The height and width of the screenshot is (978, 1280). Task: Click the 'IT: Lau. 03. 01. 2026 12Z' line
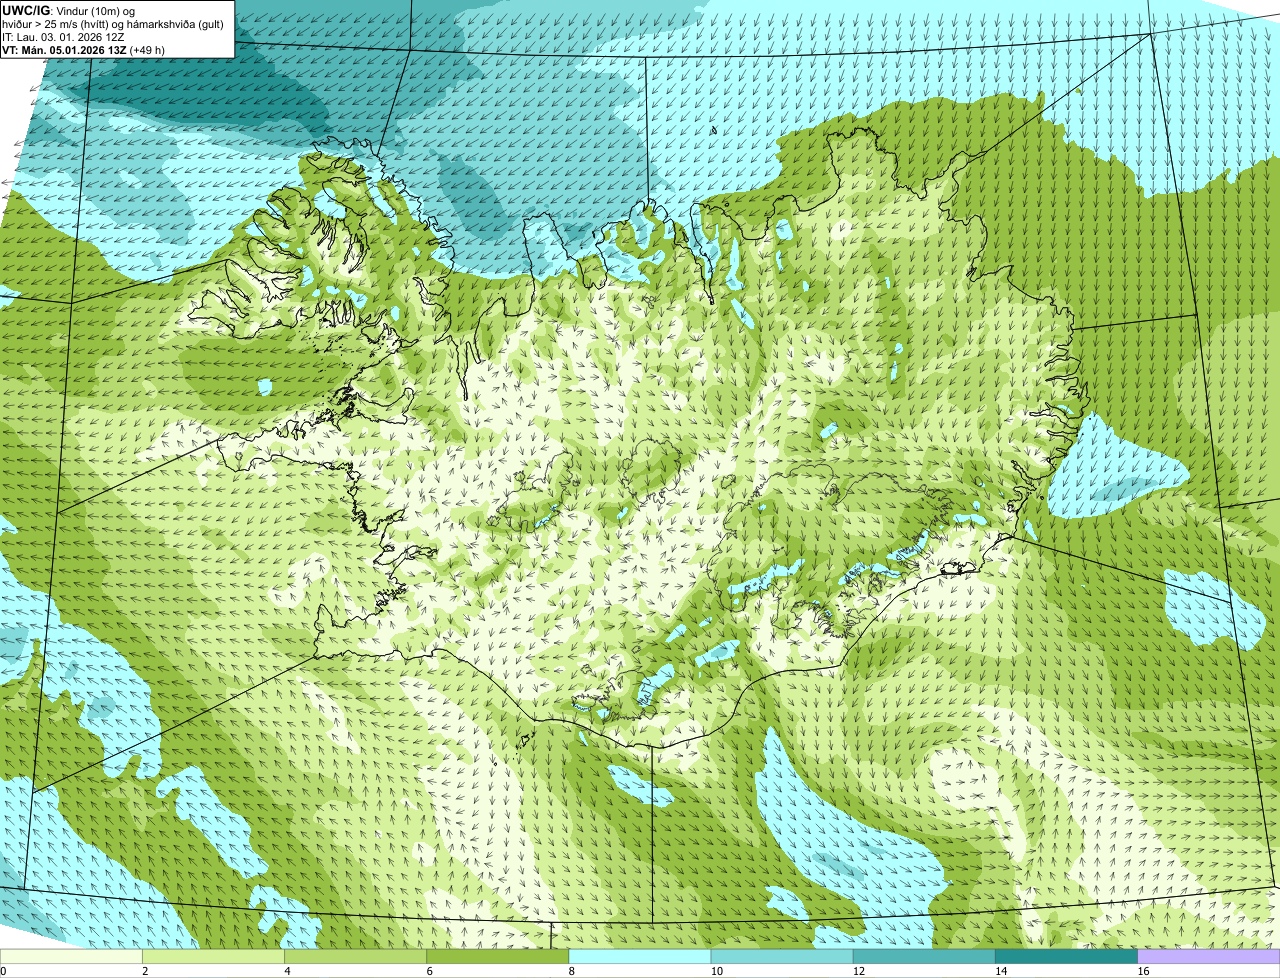click(x=64, y=37)
